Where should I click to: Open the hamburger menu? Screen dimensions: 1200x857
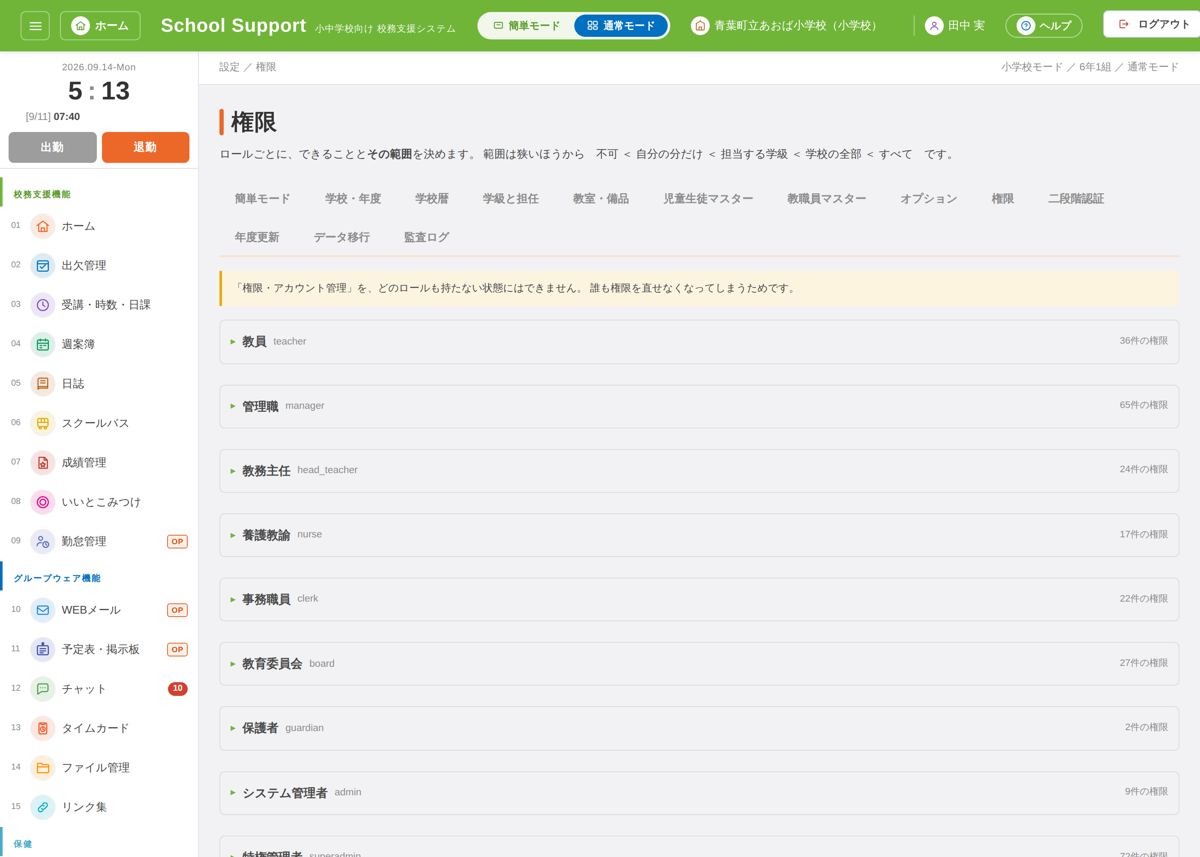pos(35,26)
